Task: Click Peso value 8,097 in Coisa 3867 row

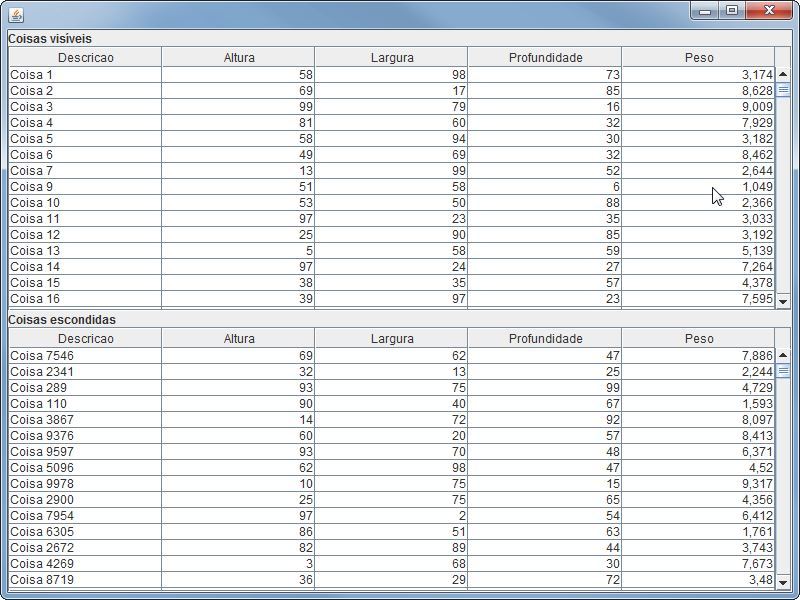Action: click(698, 419)
